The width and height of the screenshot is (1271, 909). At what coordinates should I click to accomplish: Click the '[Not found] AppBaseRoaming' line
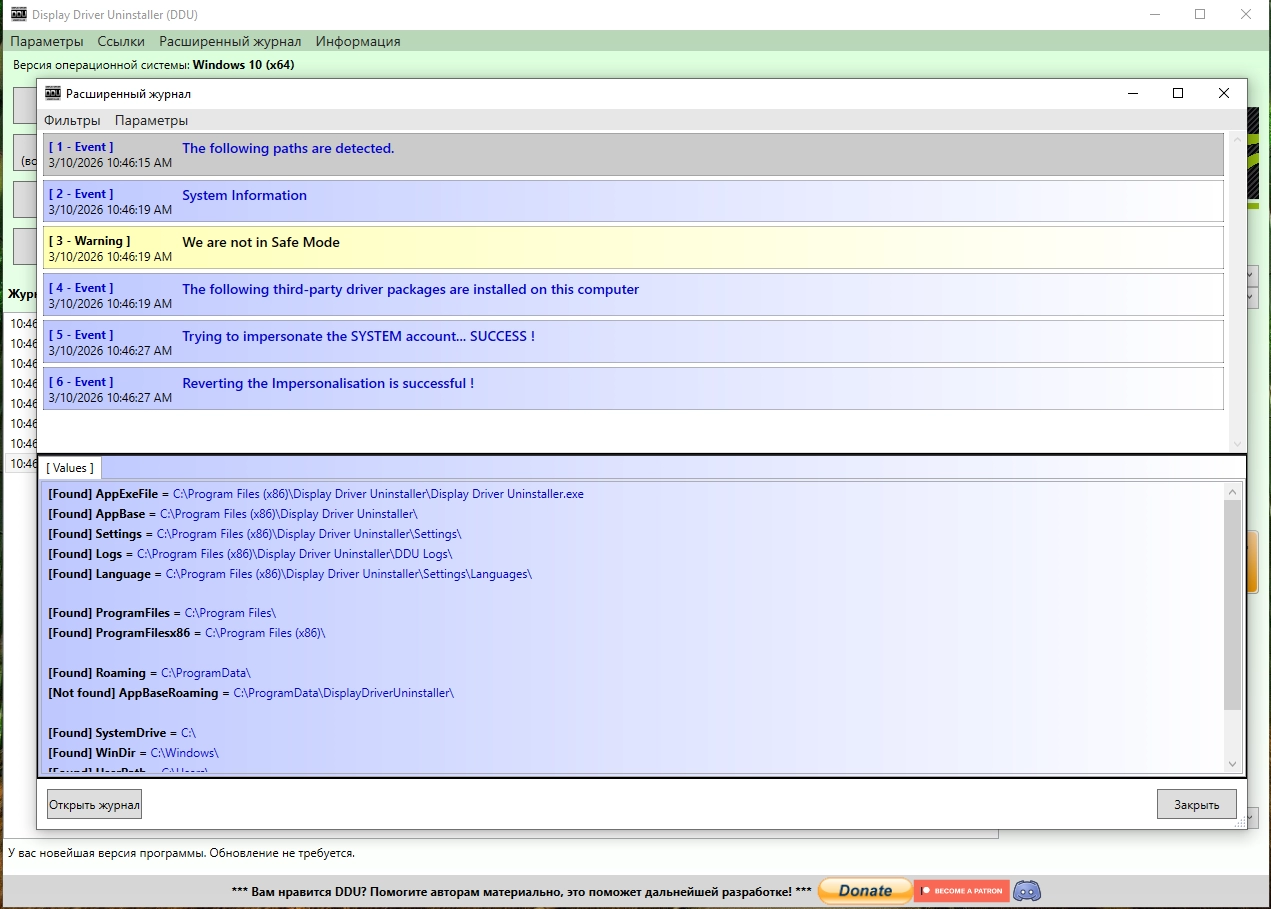point(251,693)
